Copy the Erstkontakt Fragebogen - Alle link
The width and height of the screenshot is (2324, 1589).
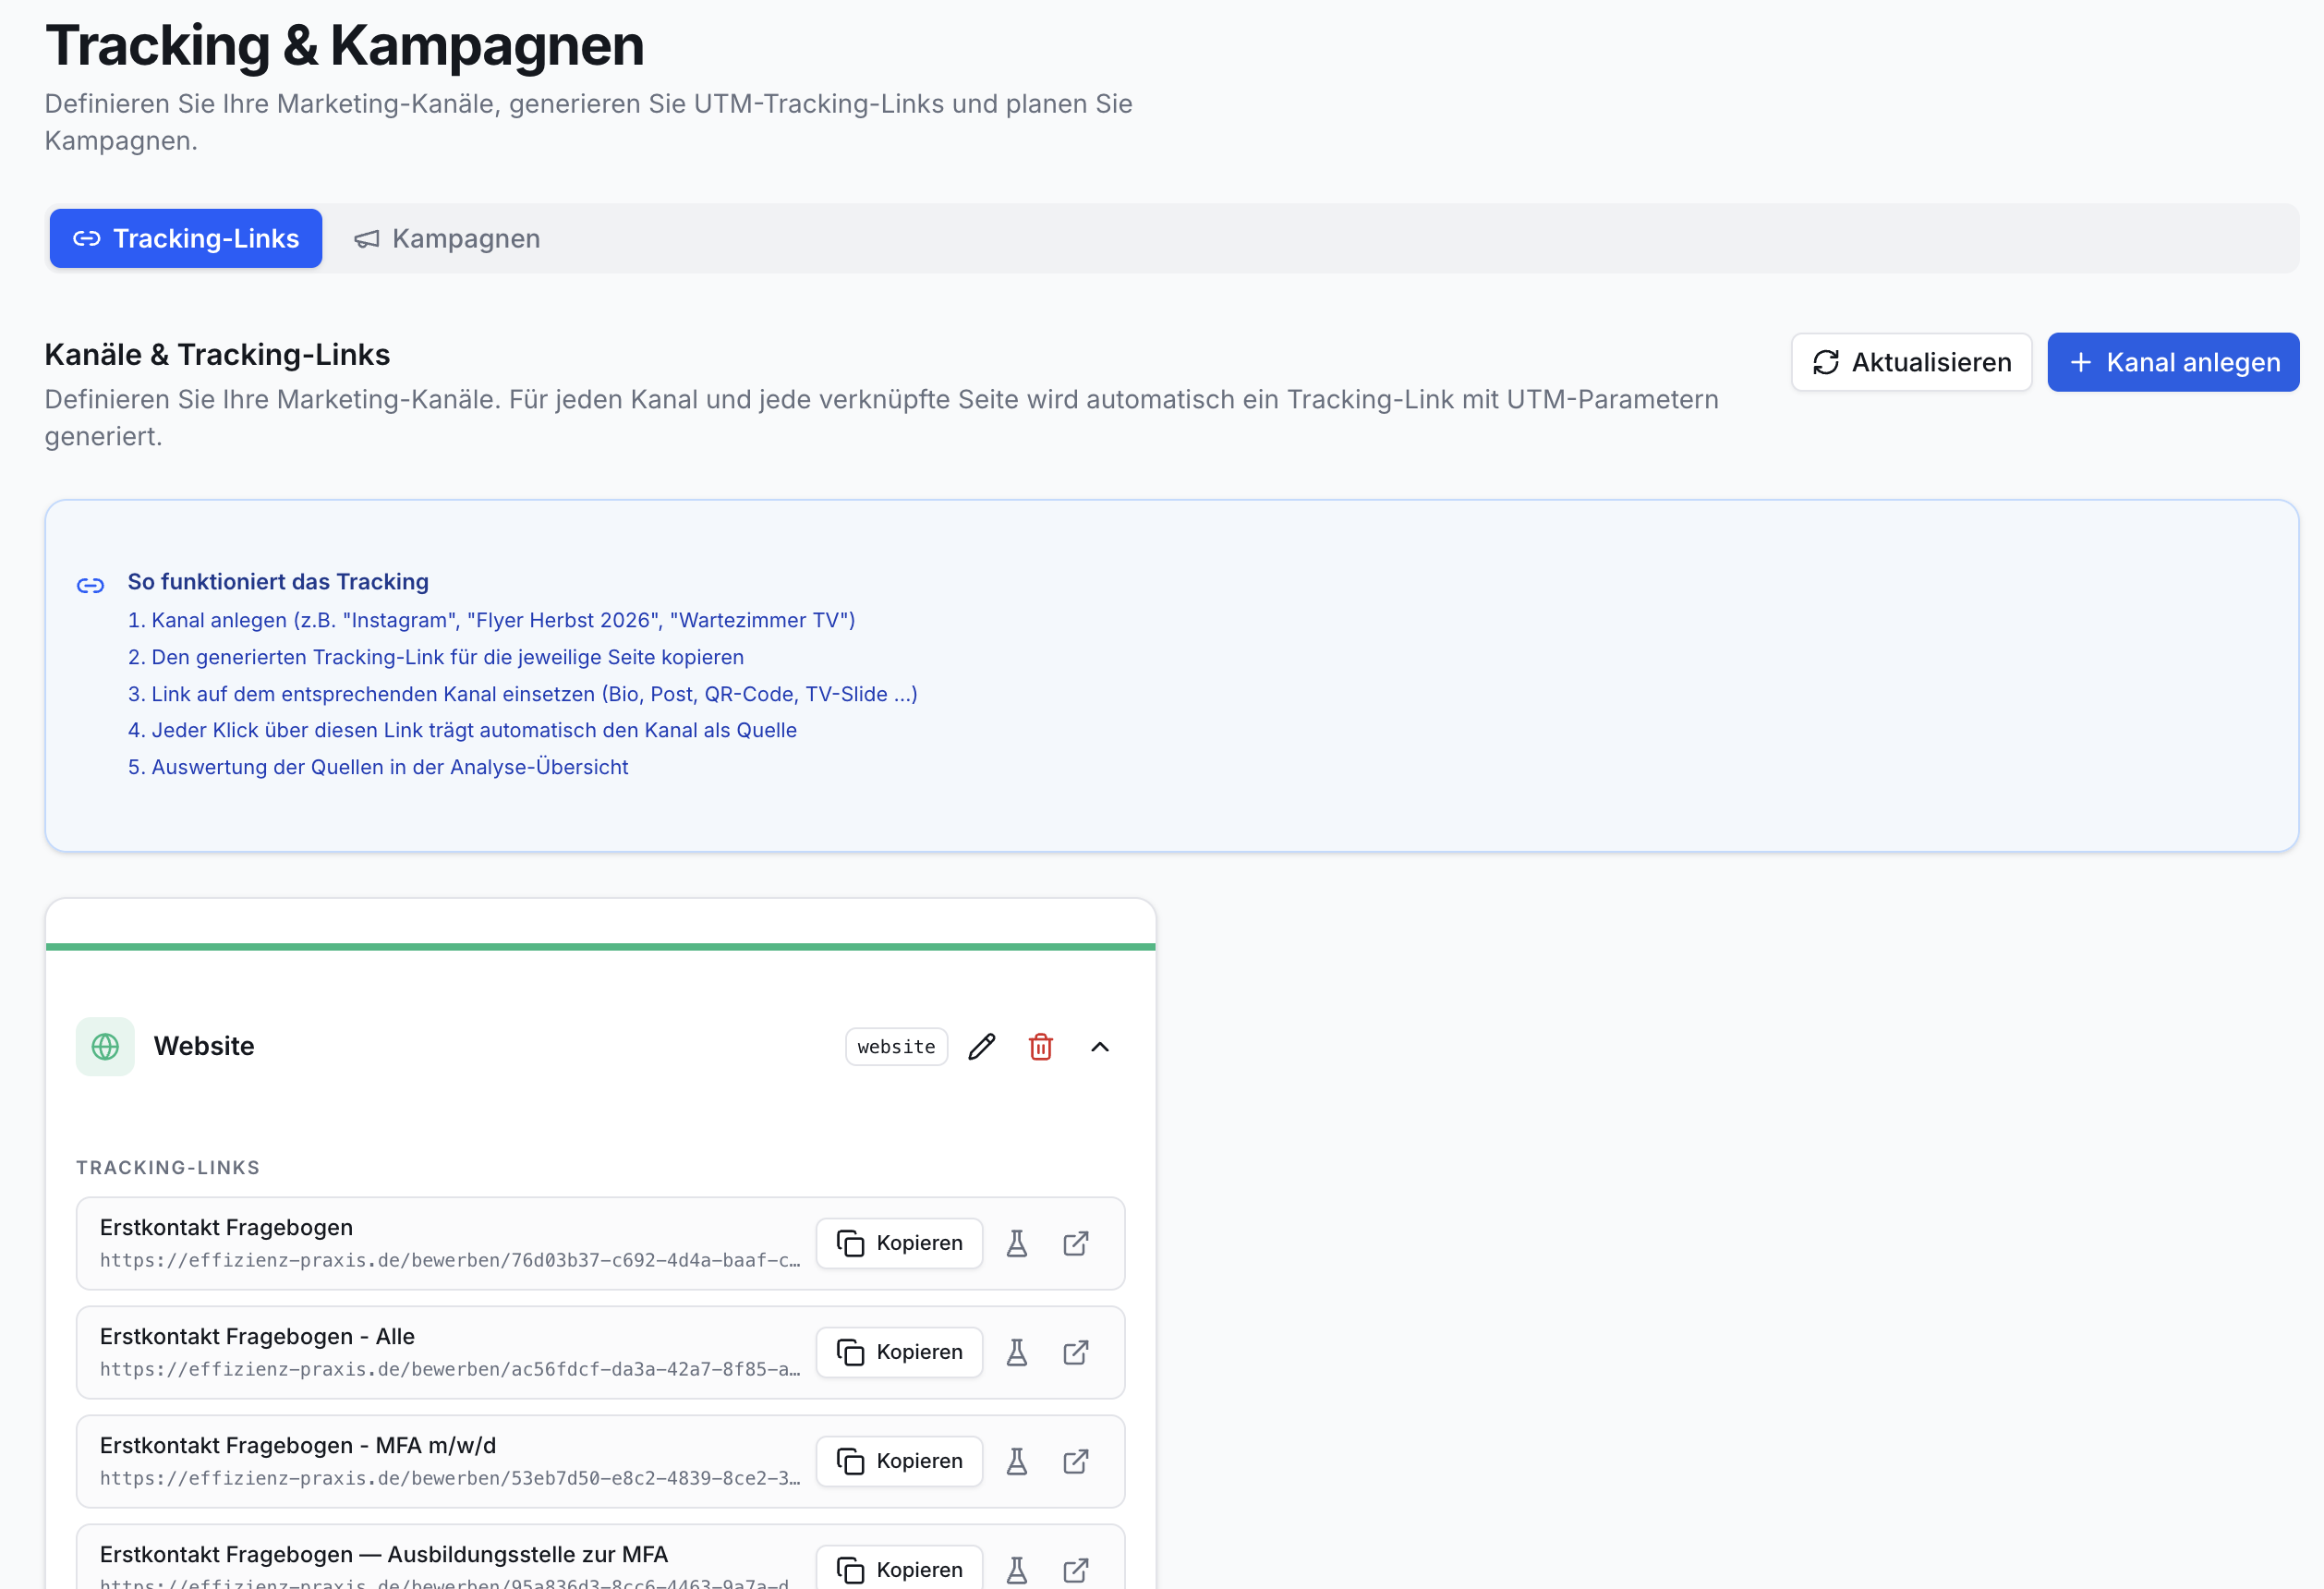point(900,1352)
